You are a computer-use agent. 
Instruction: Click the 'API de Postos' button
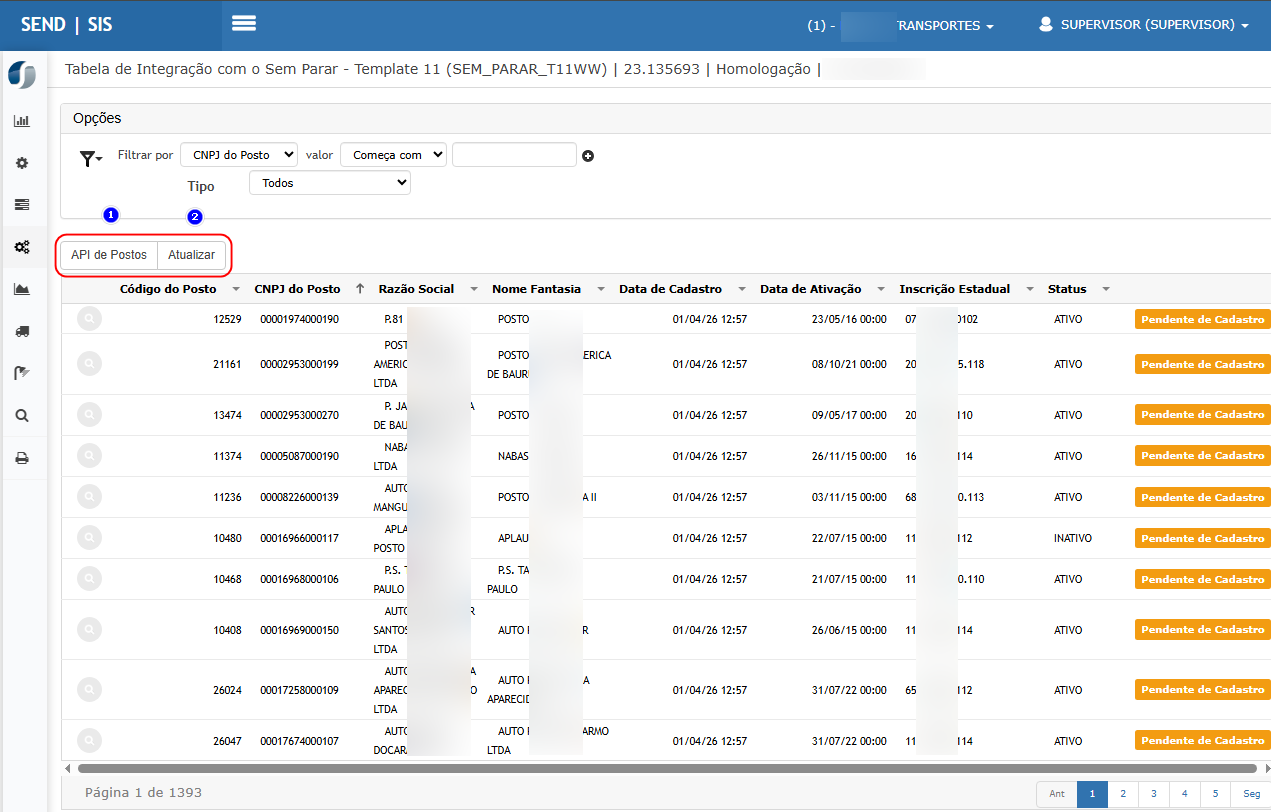point(109,255)
